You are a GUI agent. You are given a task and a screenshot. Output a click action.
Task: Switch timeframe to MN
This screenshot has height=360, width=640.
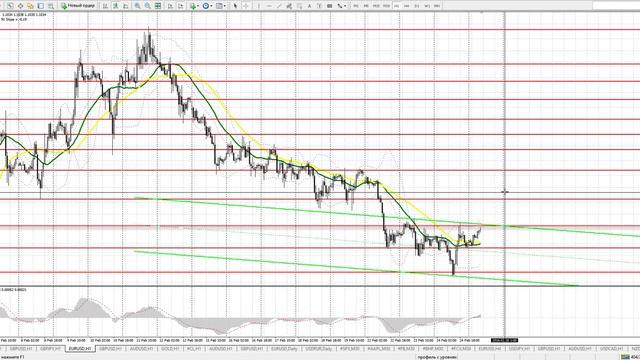click(x=437, y=6)
